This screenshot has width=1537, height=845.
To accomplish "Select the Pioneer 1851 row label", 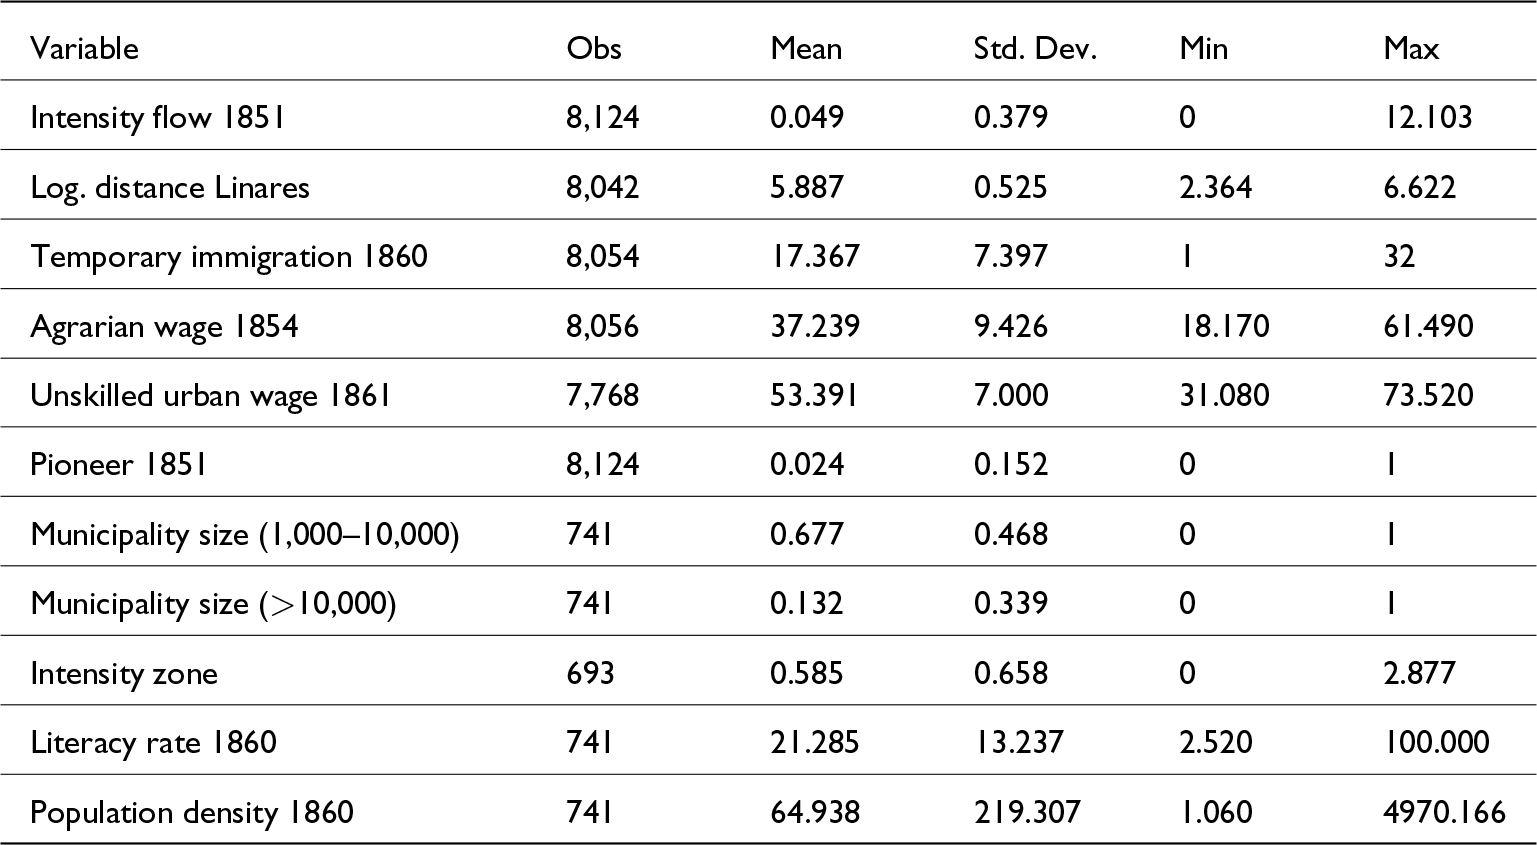I will (x=119, y=465).
